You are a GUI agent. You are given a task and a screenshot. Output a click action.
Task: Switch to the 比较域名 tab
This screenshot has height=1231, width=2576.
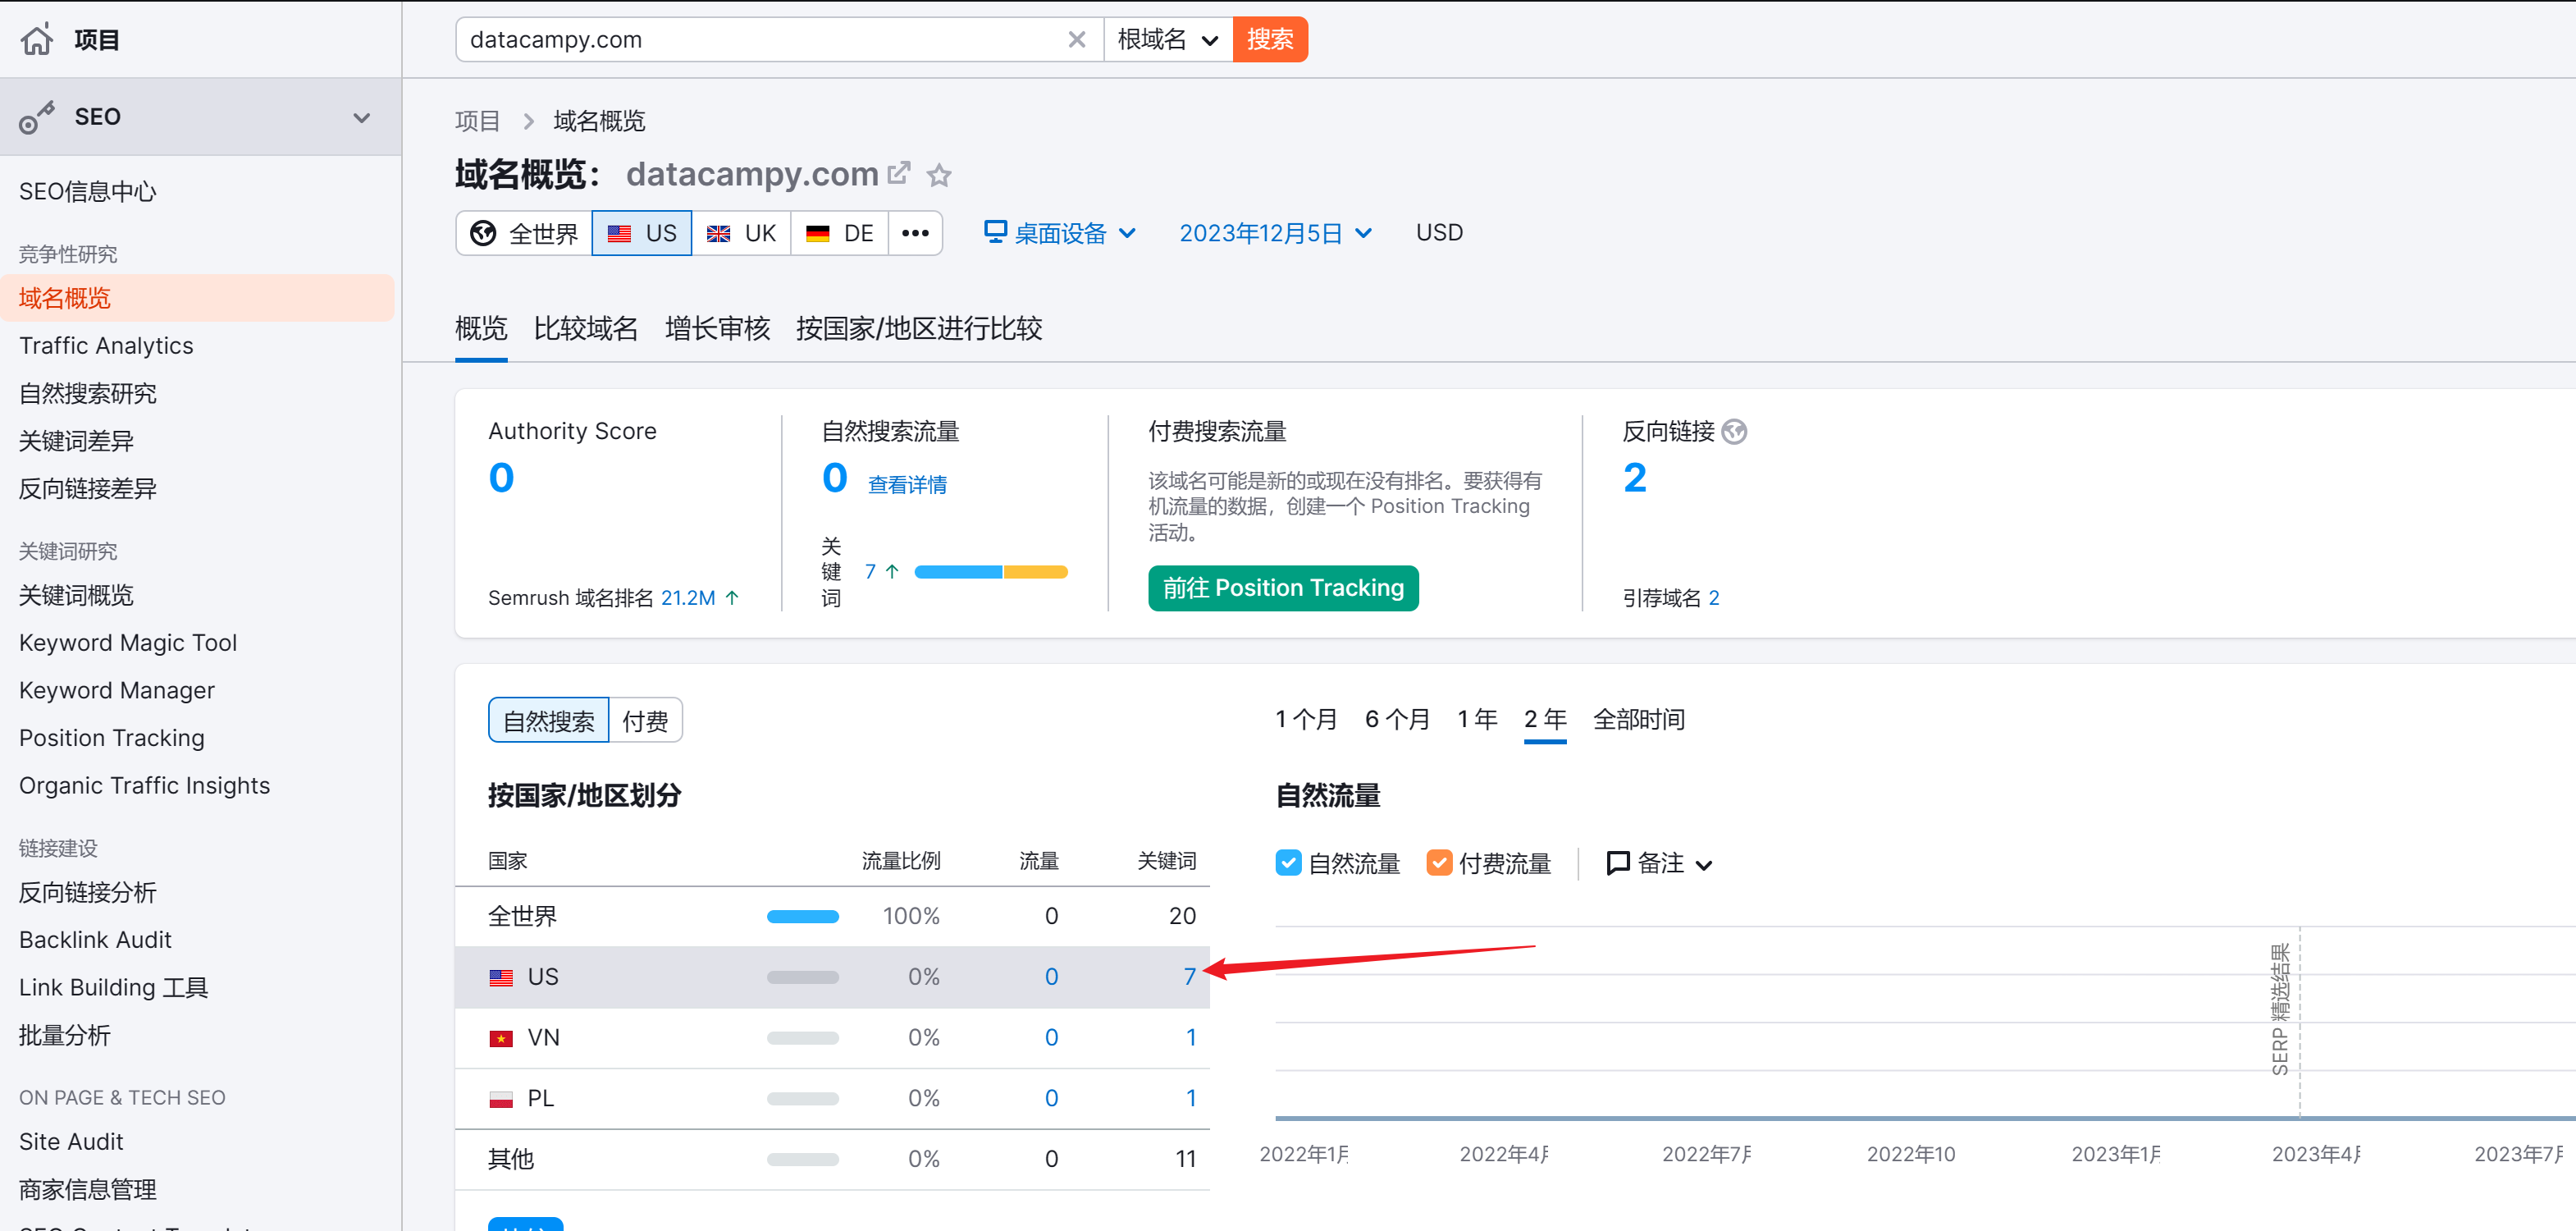click(x=586, y=328)
